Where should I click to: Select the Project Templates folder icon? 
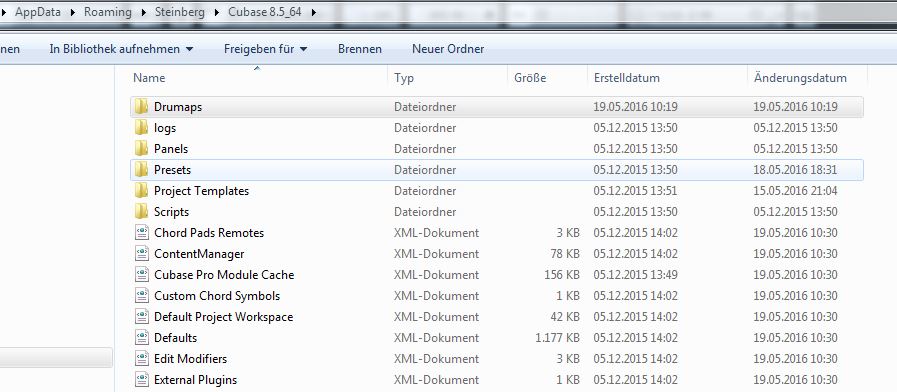141,191
